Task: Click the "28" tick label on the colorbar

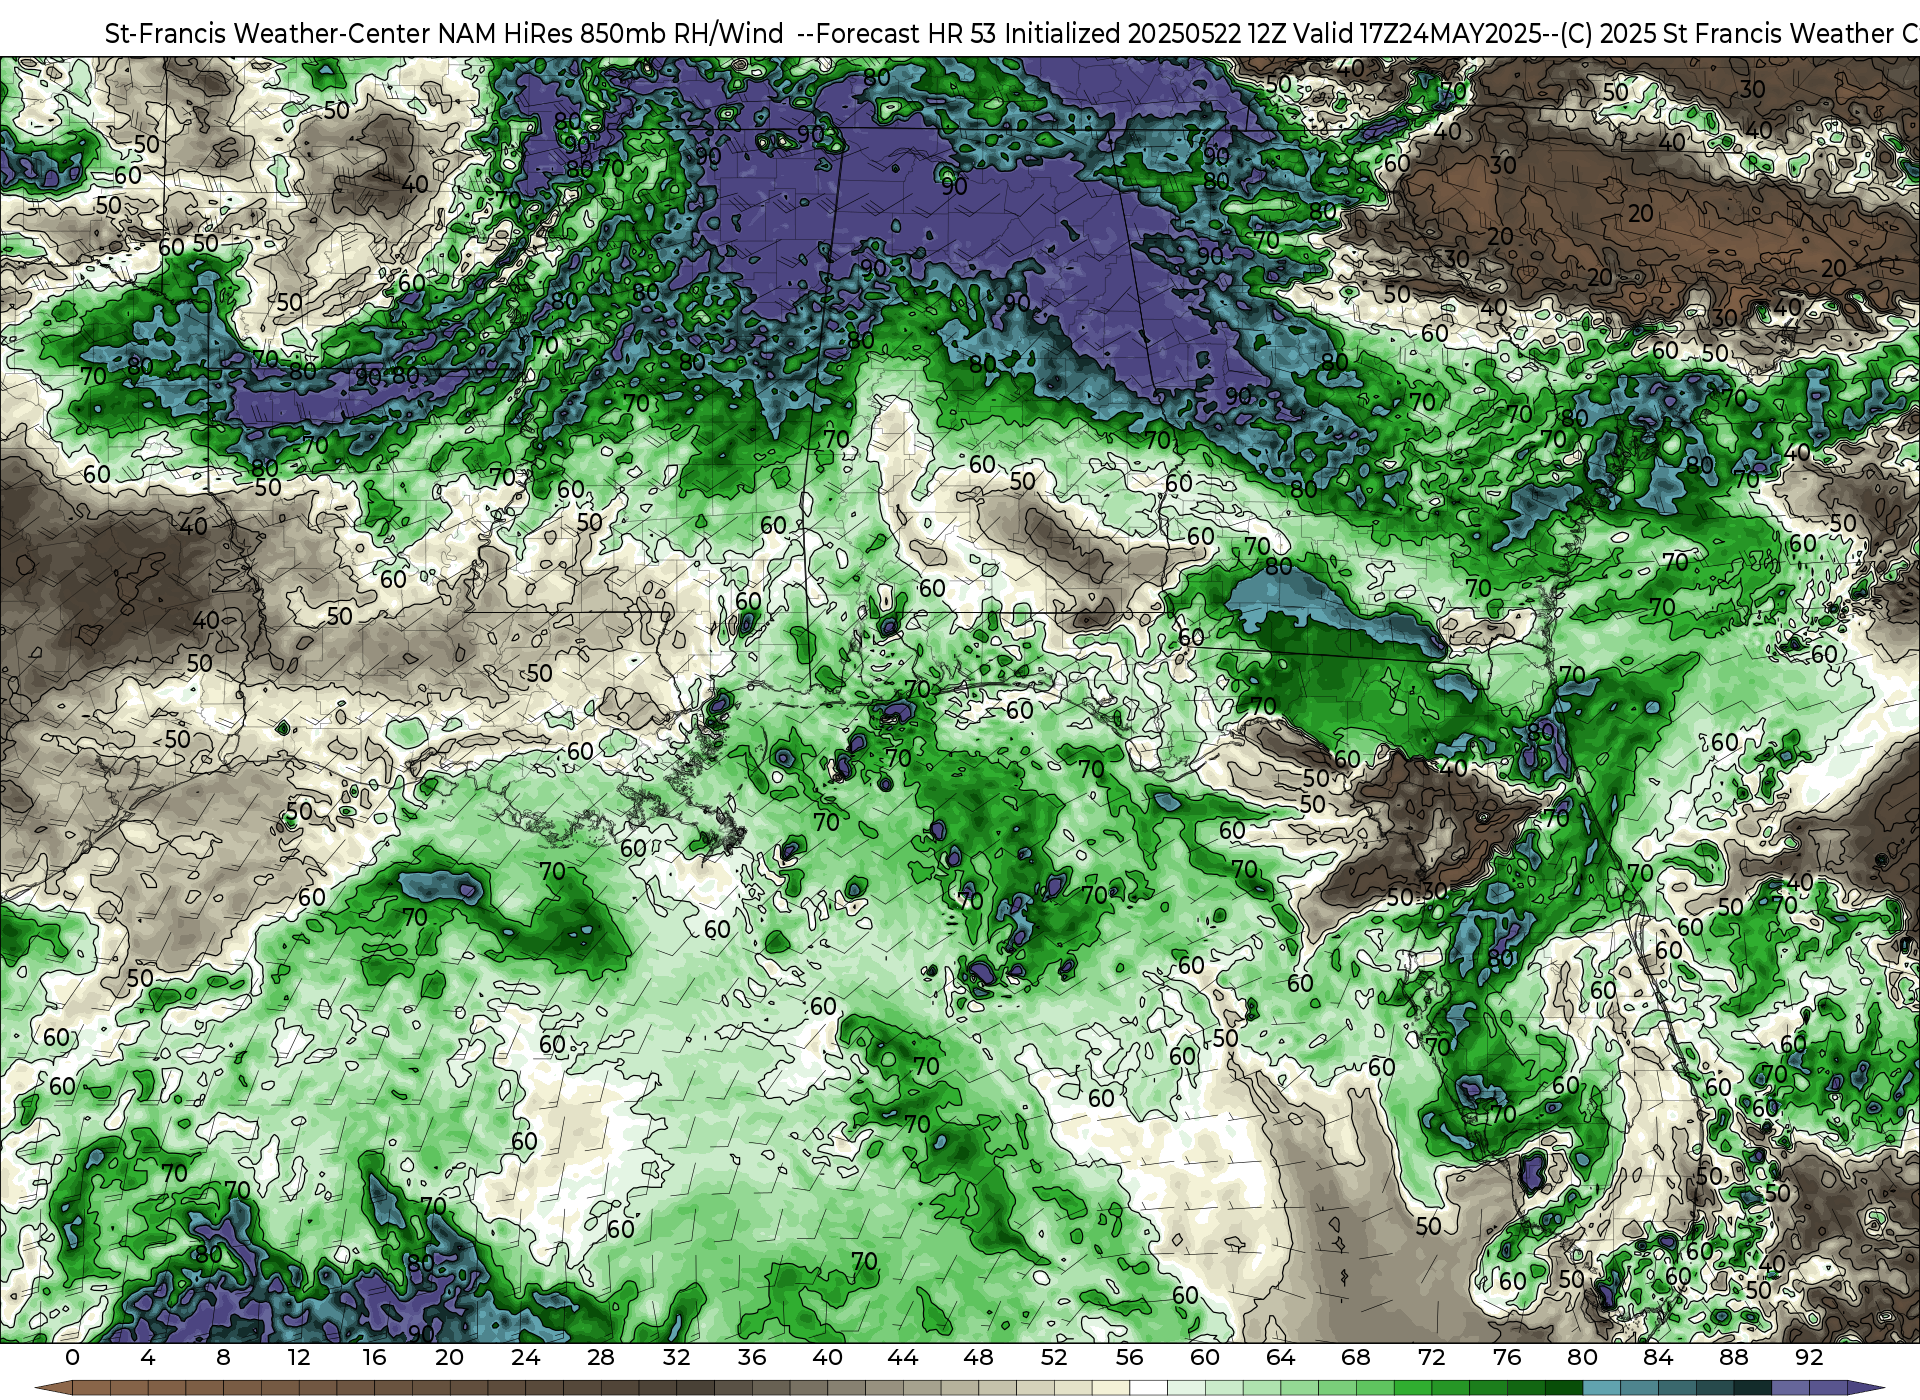Action: [601, 1357]
